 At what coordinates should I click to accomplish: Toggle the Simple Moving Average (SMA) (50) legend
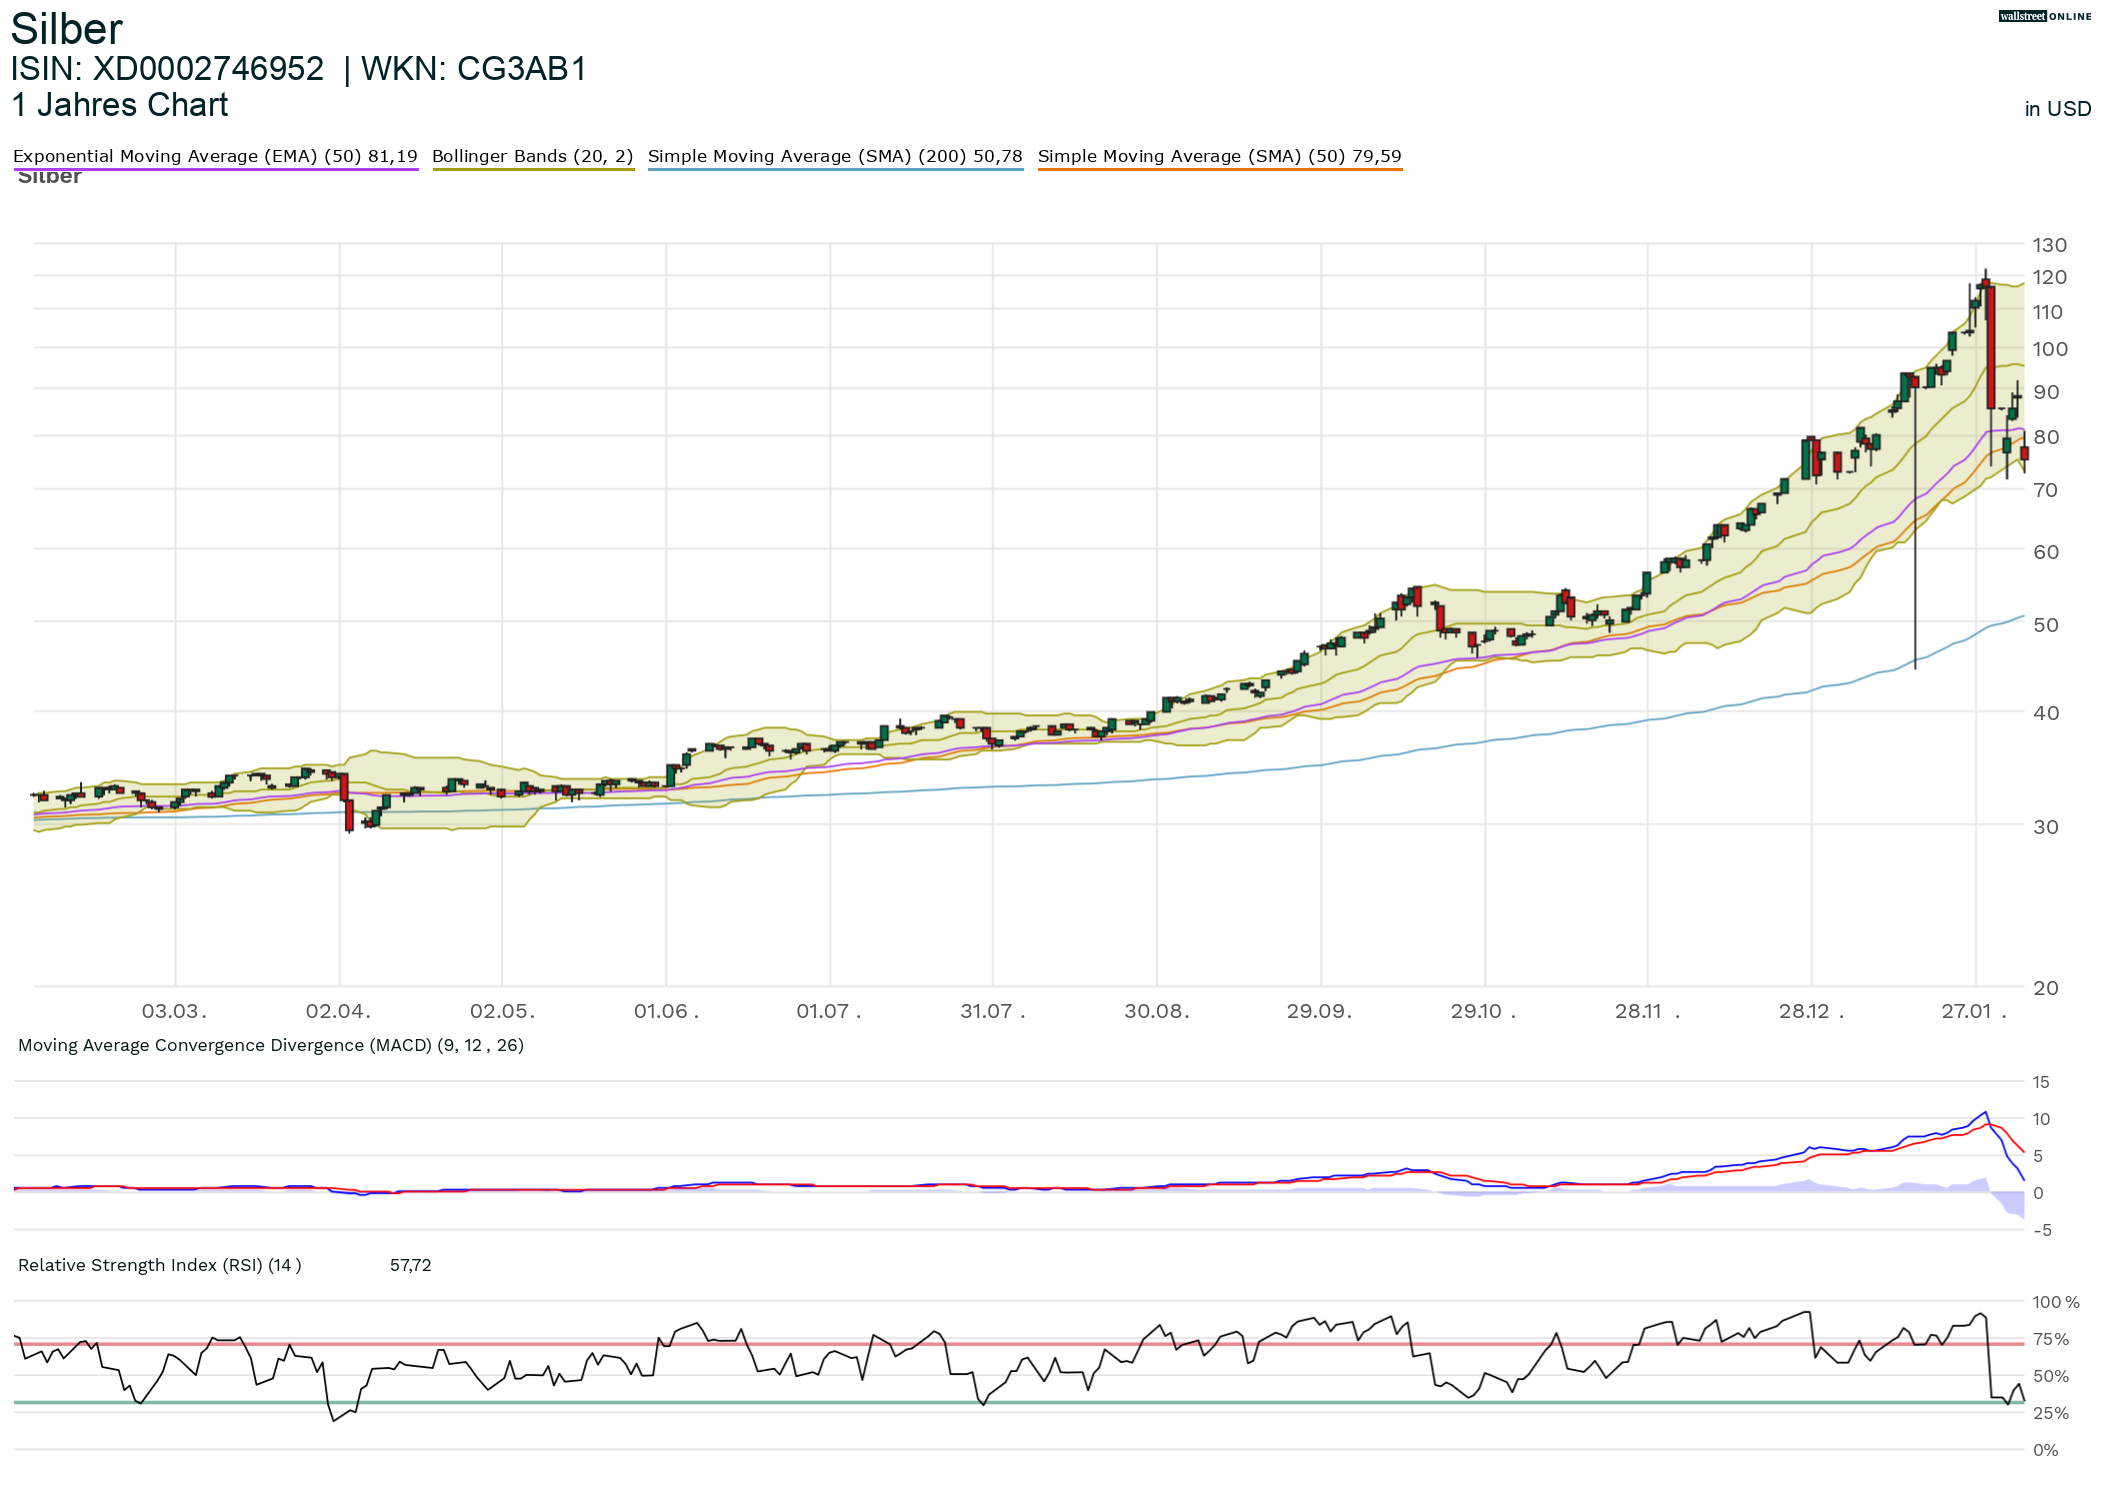[x=1219, y=156]
